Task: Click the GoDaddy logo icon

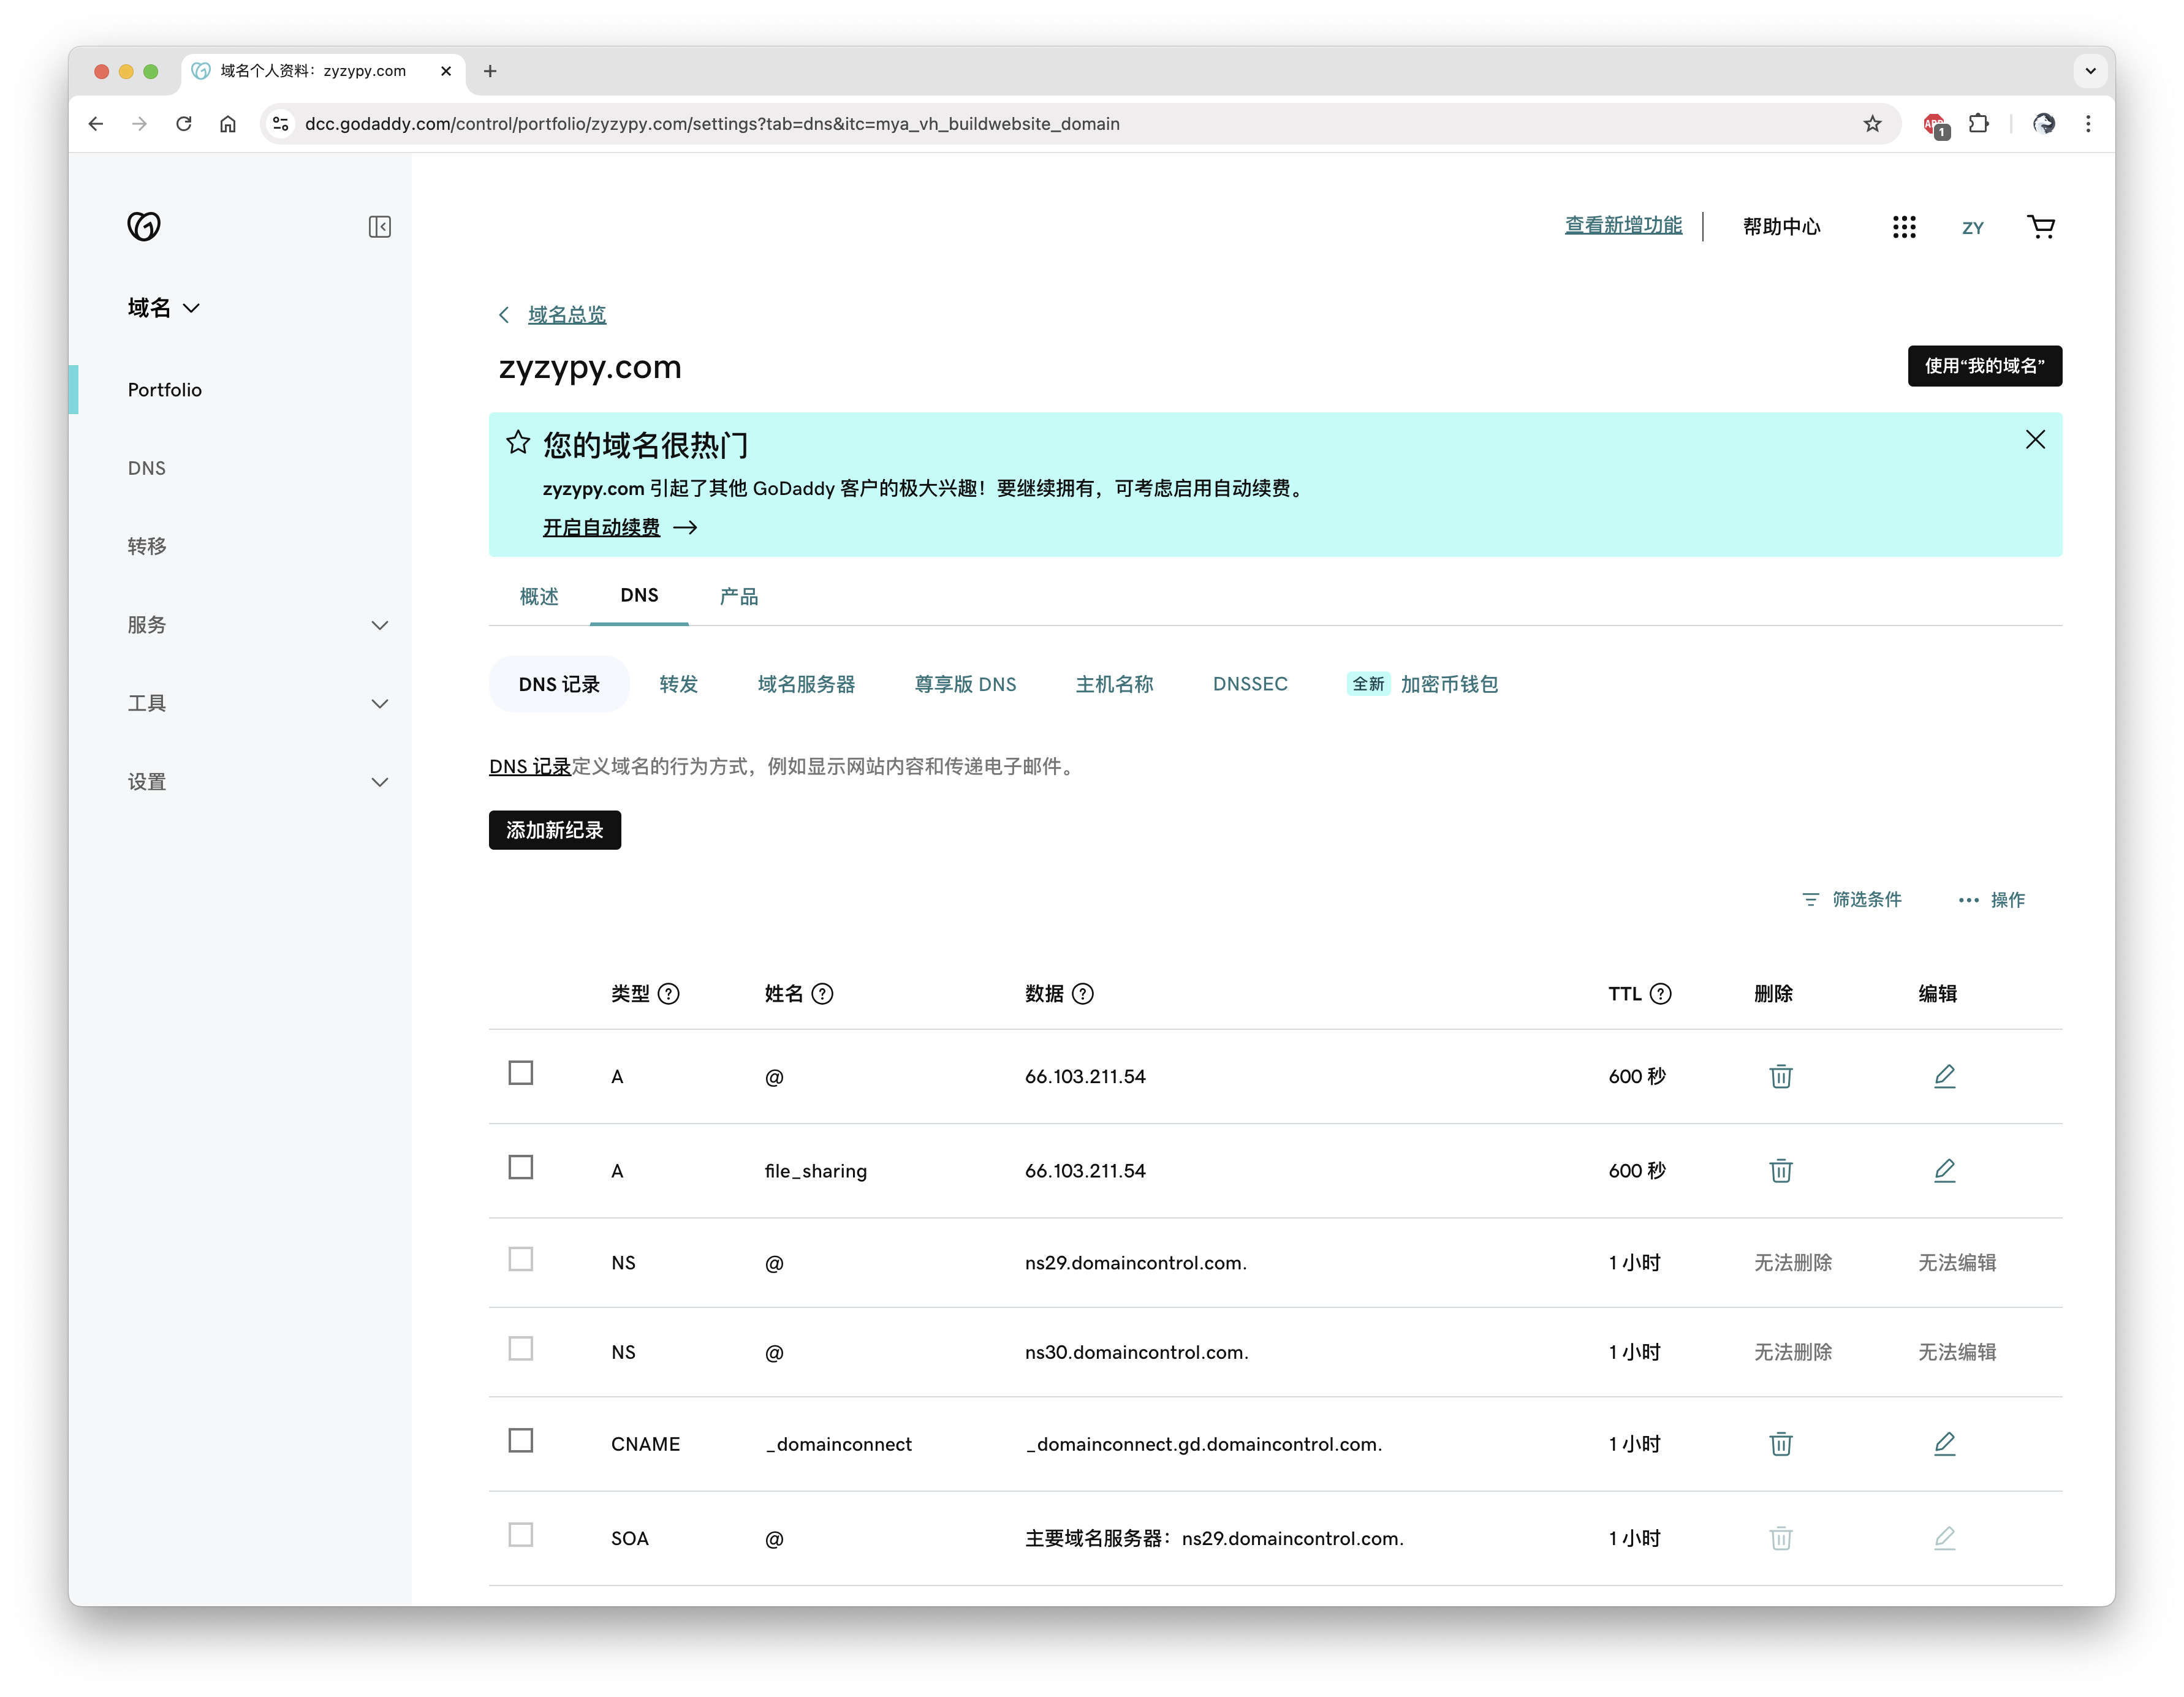Action: pos(144,227)
